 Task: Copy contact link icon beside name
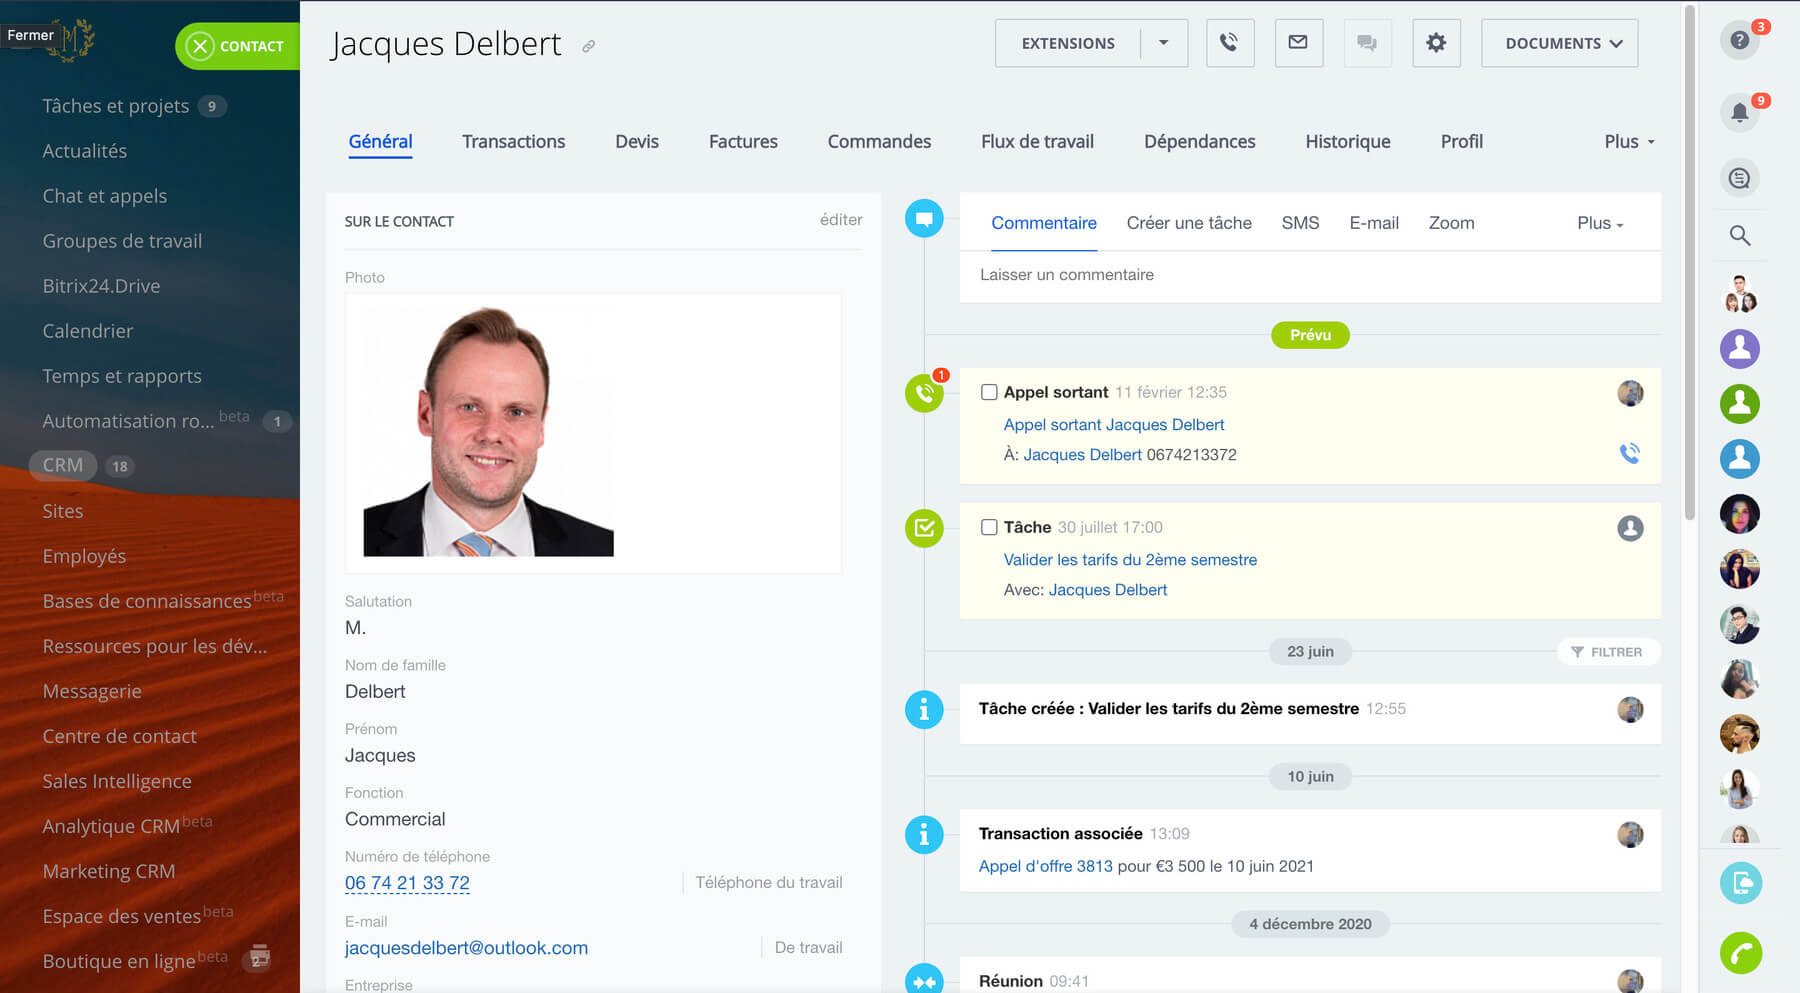coord(589,46)
